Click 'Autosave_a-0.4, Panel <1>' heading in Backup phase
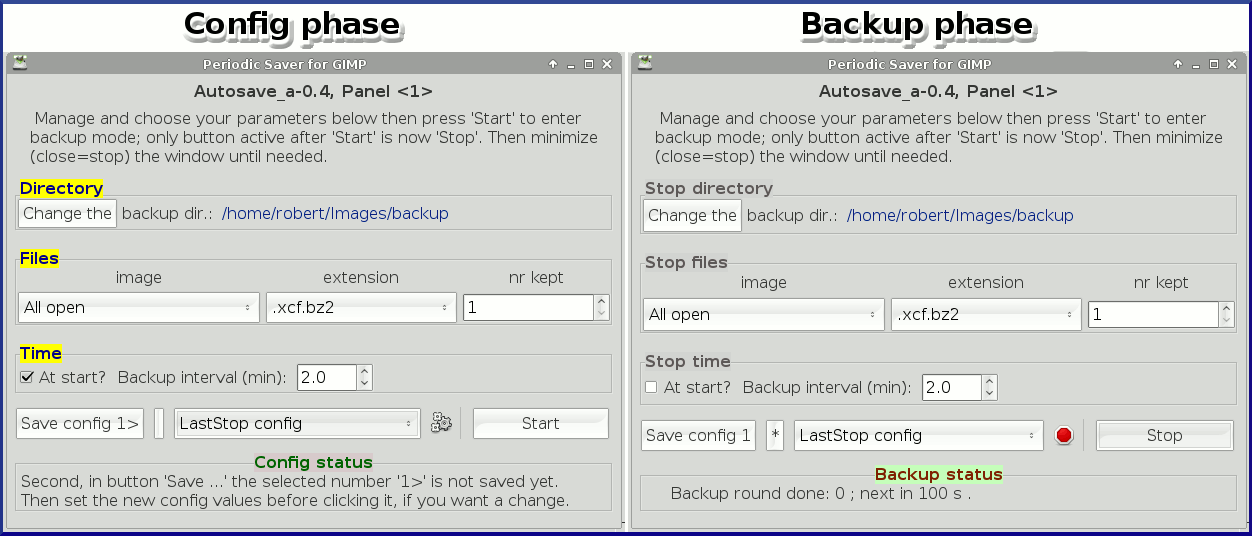The image size is (1252, 536). pos(938,91)
